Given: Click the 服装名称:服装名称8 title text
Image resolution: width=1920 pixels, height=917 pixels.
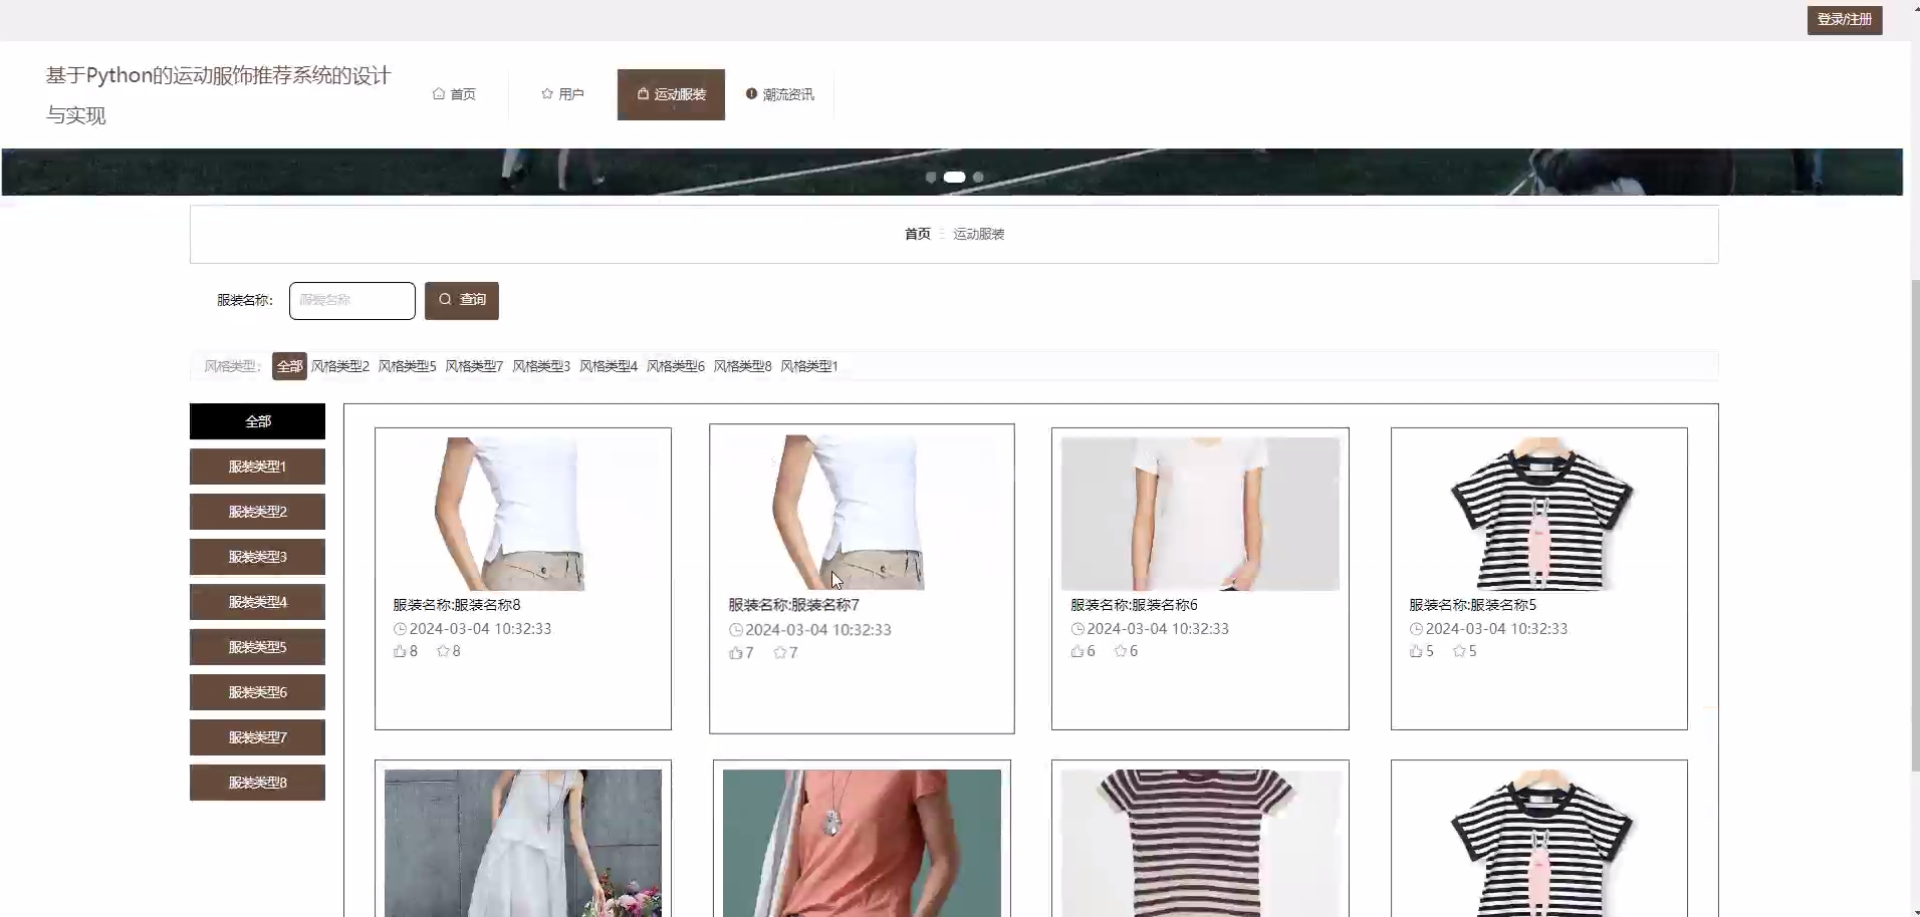Looking at the screenshot, I should click(x=456, y=605).
